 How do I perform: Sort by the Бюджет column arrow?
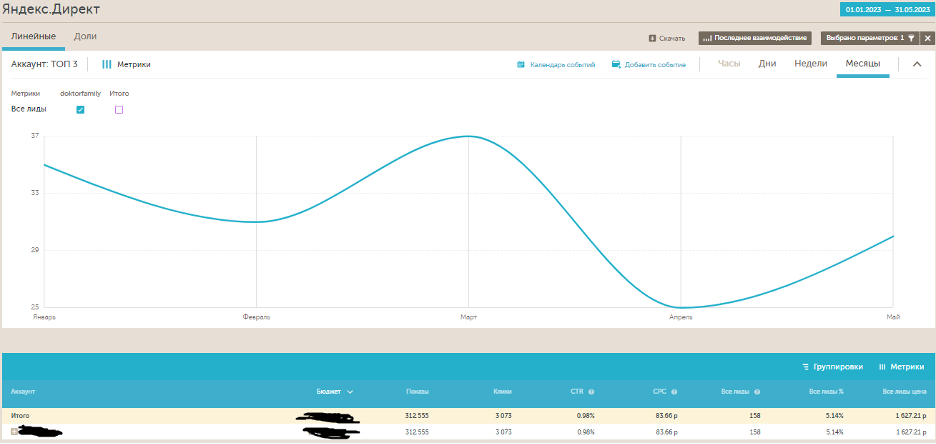pyautogui.click(x=350, y=392)
